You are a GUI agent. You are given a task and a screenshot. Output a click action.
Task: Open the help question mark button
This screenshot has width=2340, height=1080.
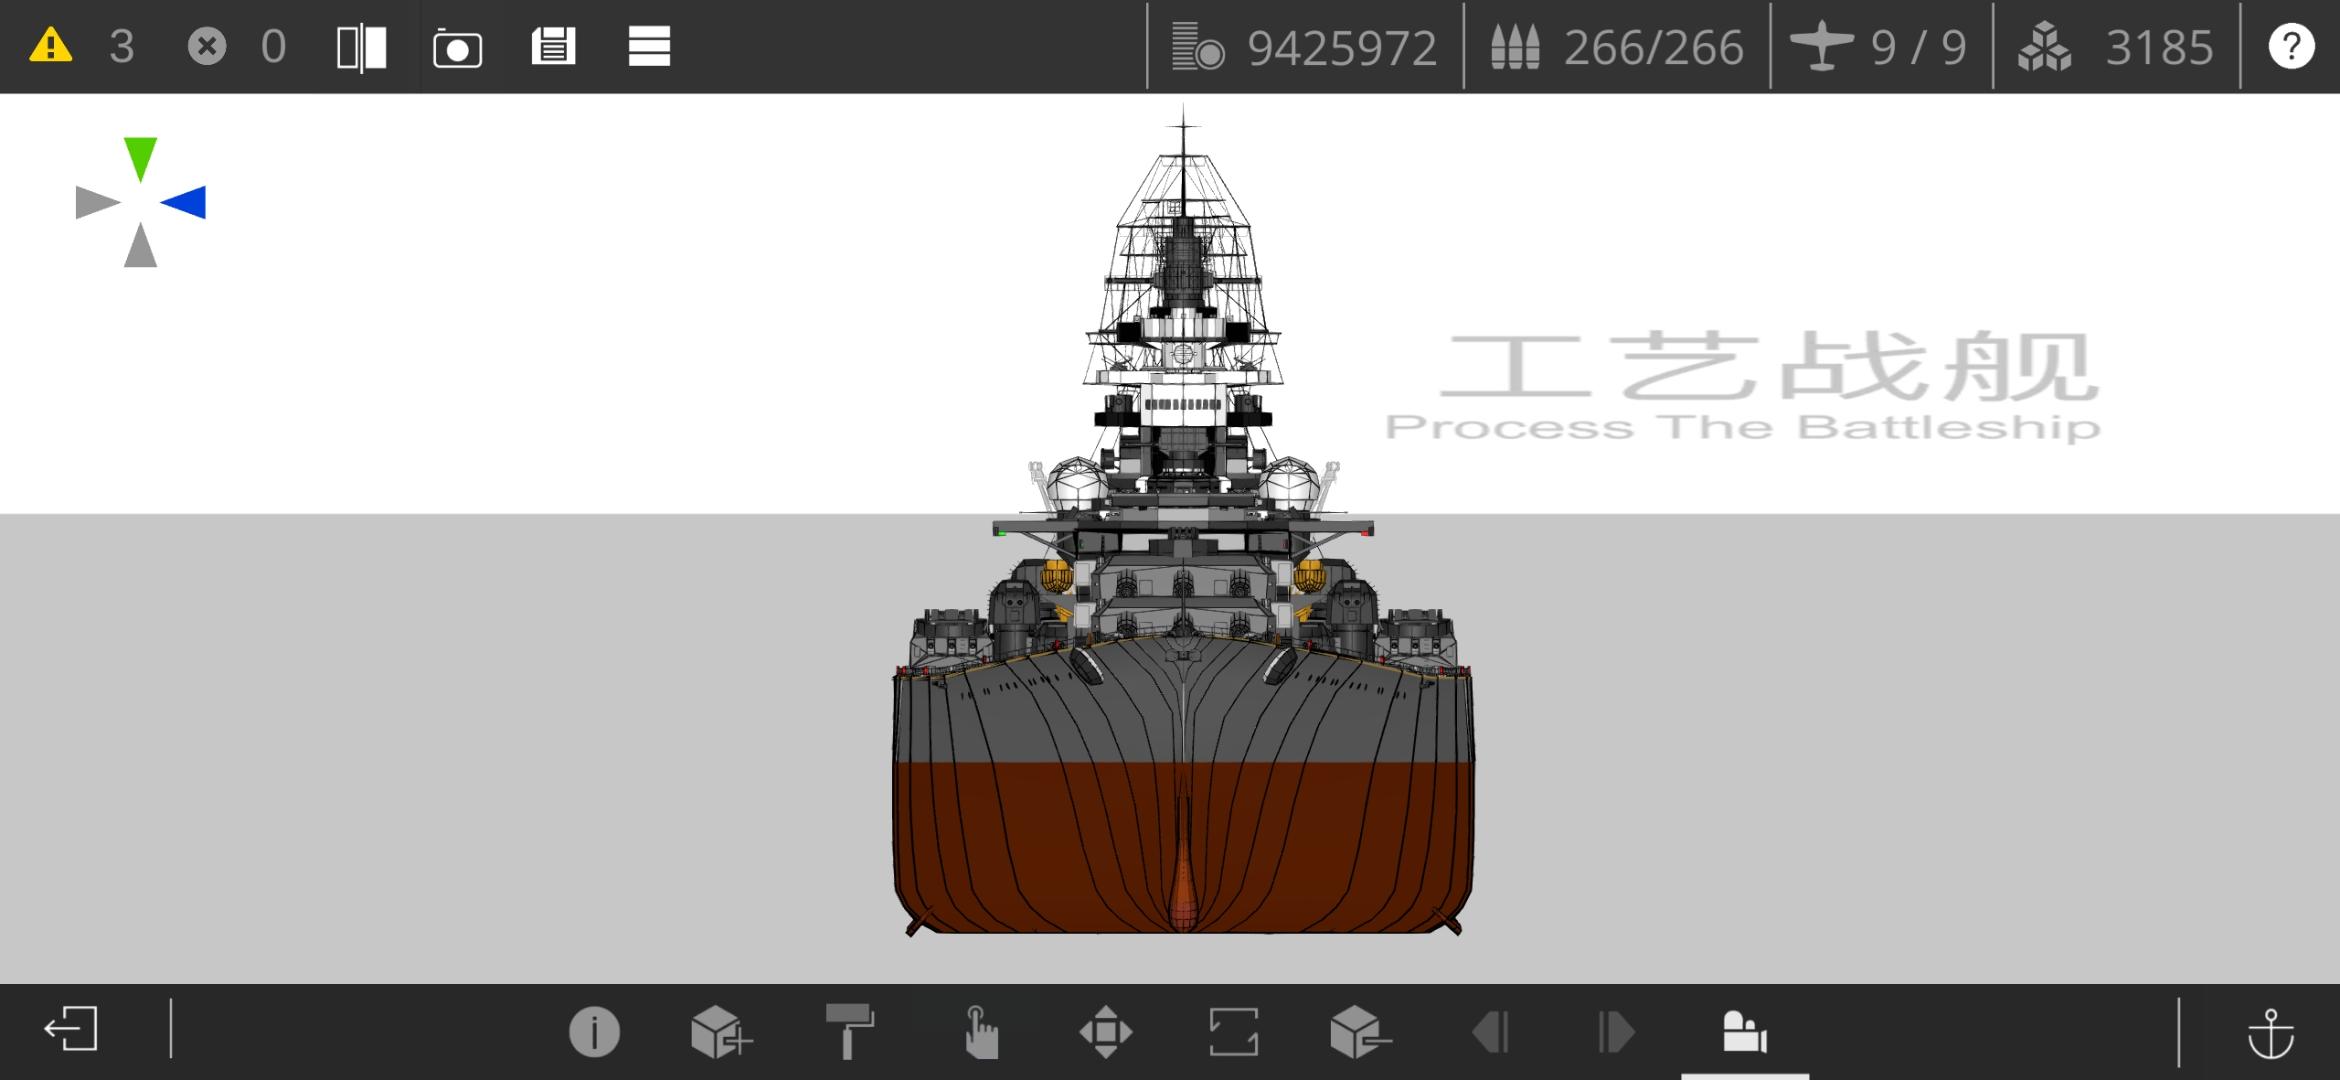click(2291, 46)
